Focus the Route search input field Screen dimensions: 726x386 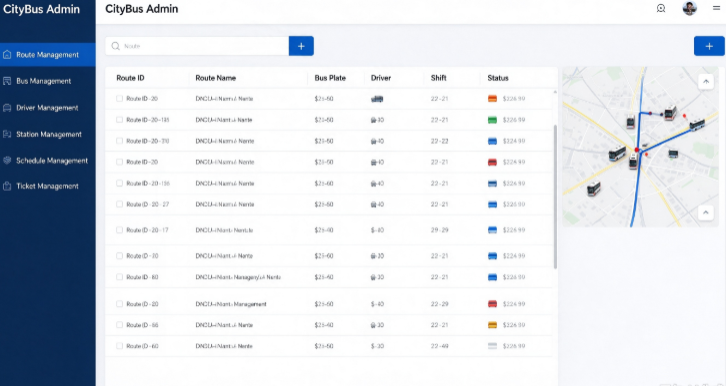pyautogui.click(x=197, y=46)
